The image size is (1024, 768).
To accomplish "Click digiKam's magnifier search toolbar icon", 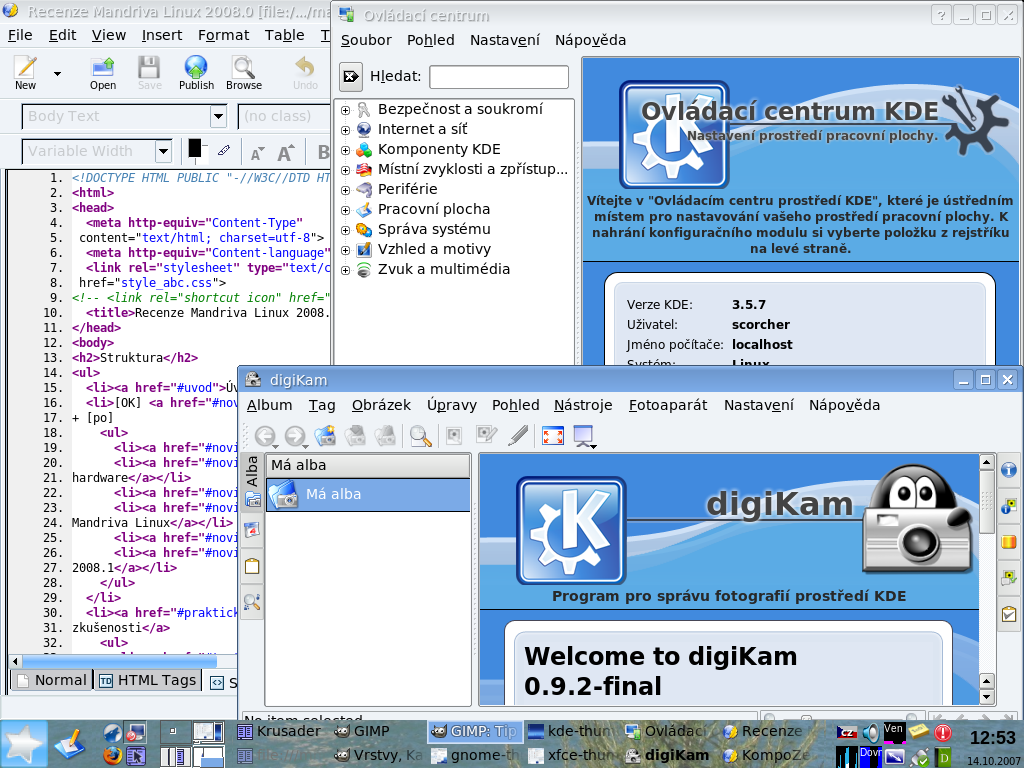I will point(421,436).
